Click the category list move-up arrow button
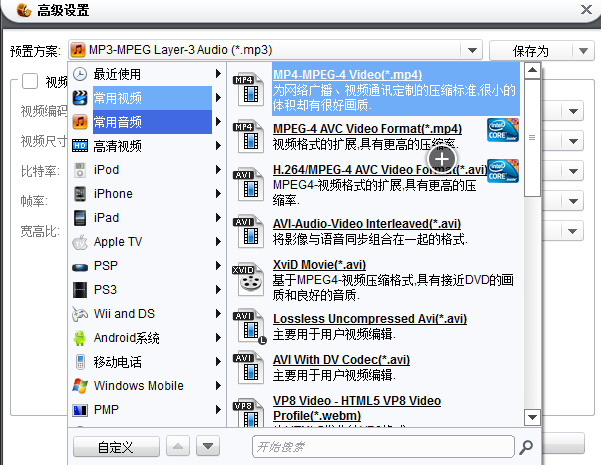The image size is (601, 465). point(178,446)
